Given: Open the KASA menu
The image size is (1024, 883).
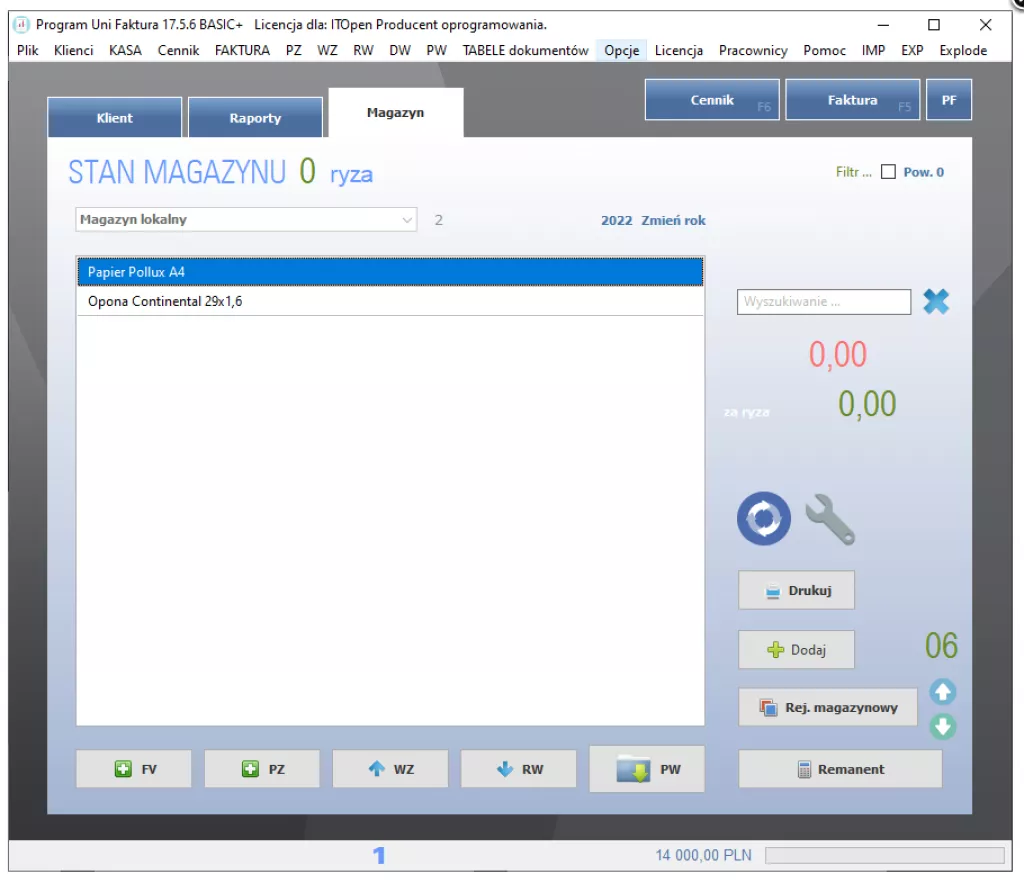Looking at the screenshot, I should (x=125, y=50).
